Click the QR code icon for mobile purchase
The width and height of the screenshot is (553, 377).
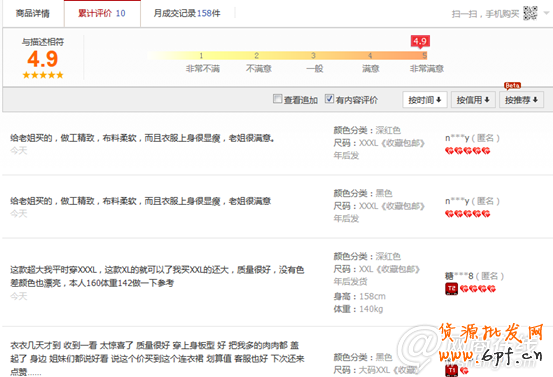click(x=530, y=13)
